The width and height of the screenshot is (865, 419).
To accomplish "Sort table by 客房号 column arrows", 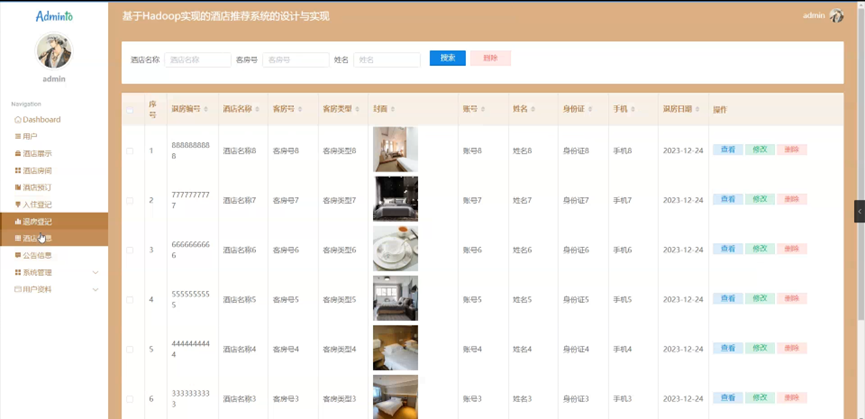I will click(300, 110).
